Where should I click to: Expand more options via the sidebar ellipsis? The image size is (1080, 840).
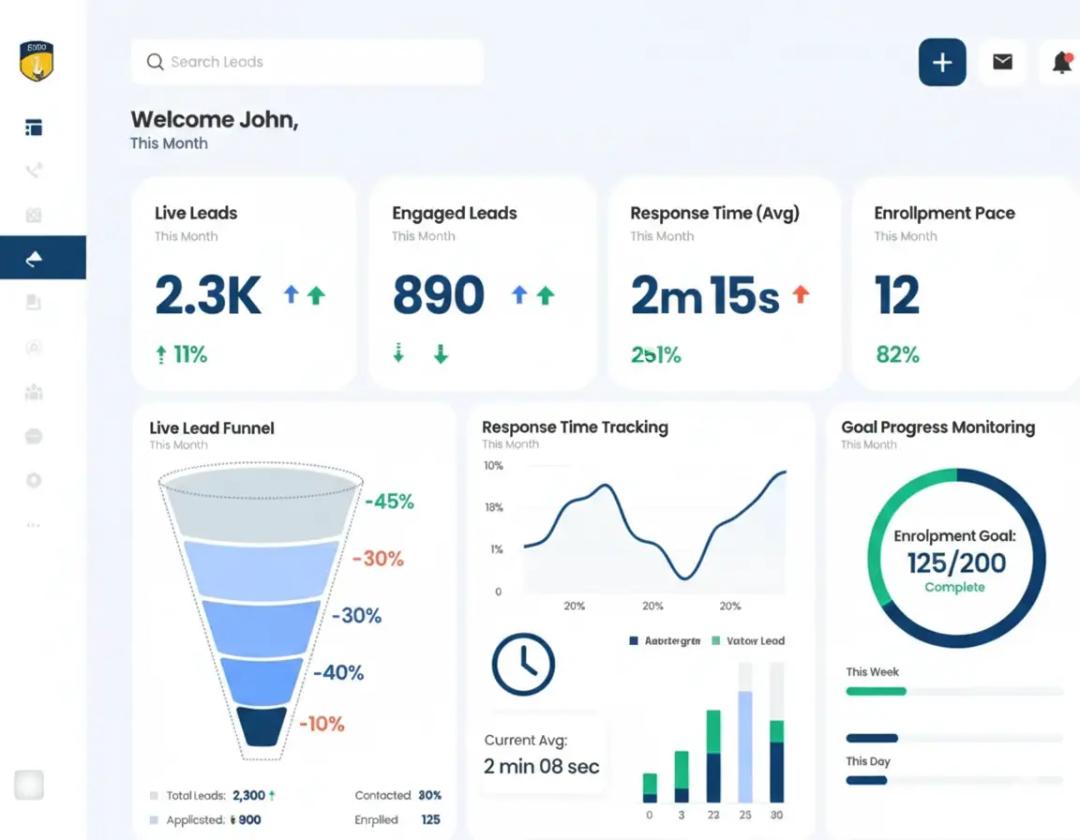pyautogui.click(x=33, y=524)
